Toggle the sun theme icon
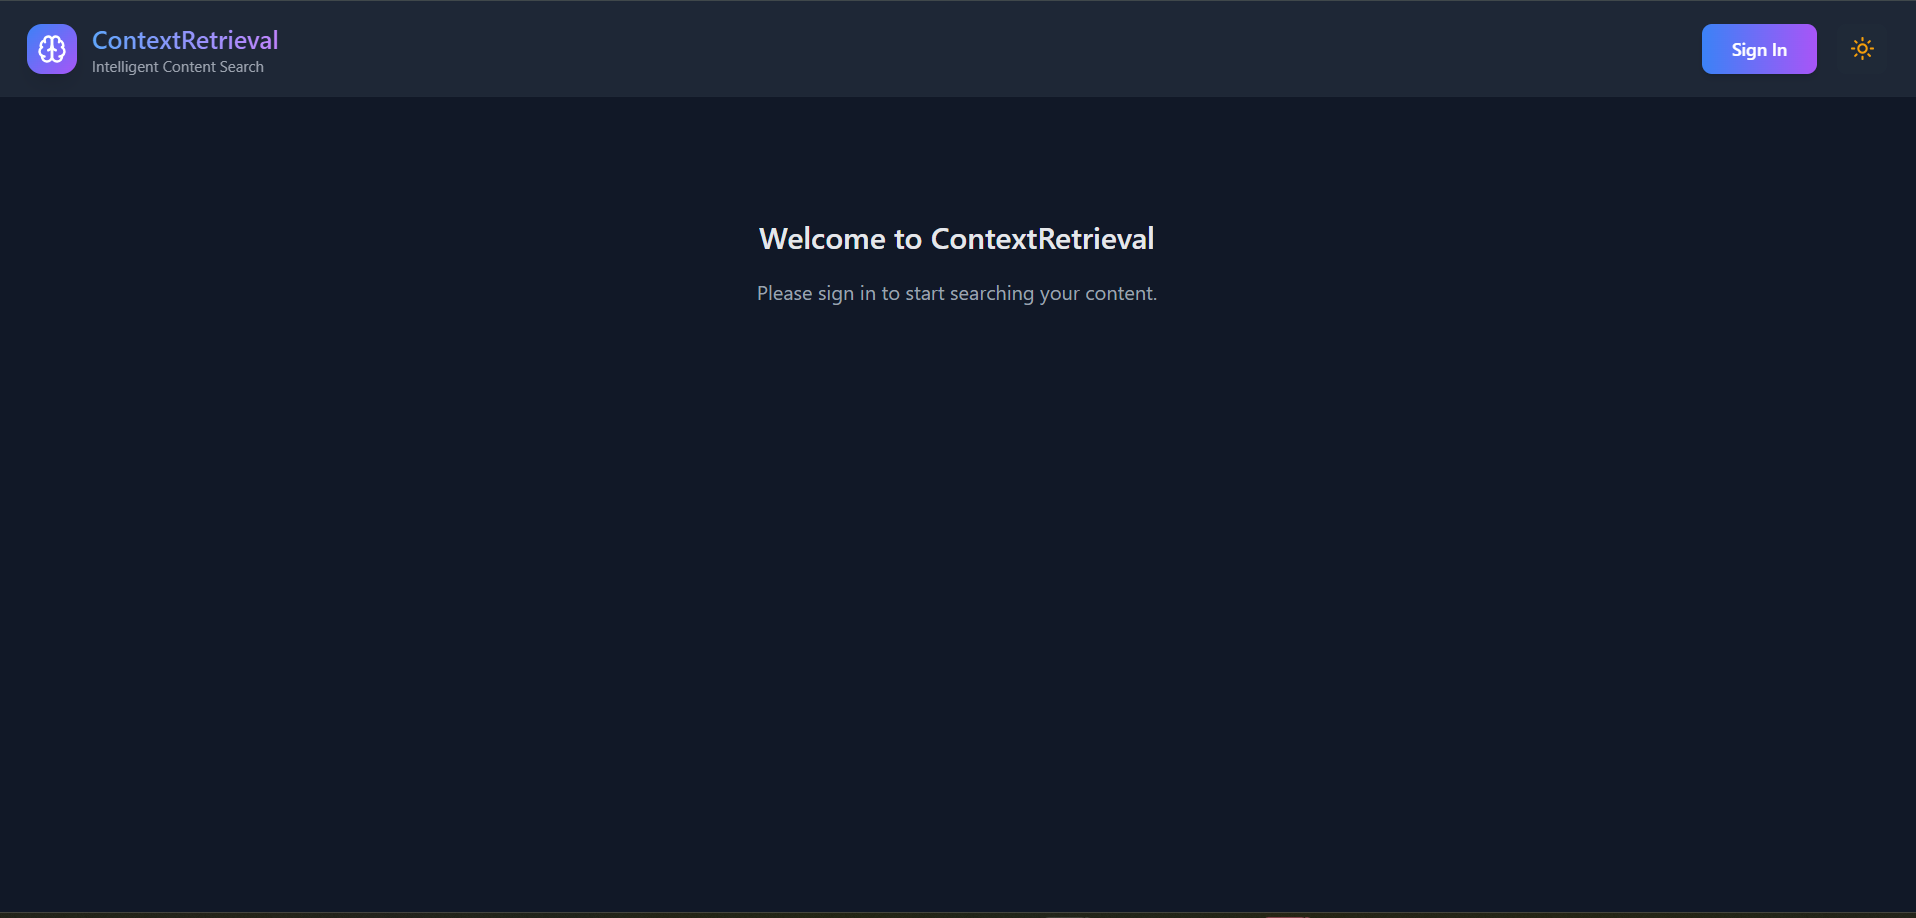This screenshot has height=918, width=1916. (x=1861, y=49)
